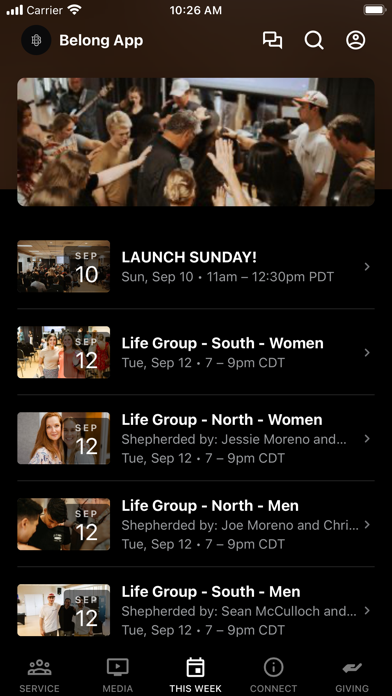This screenshot has height=696, width=392.
Task: Open chevron for Life Group South Women
Action: 367,352
